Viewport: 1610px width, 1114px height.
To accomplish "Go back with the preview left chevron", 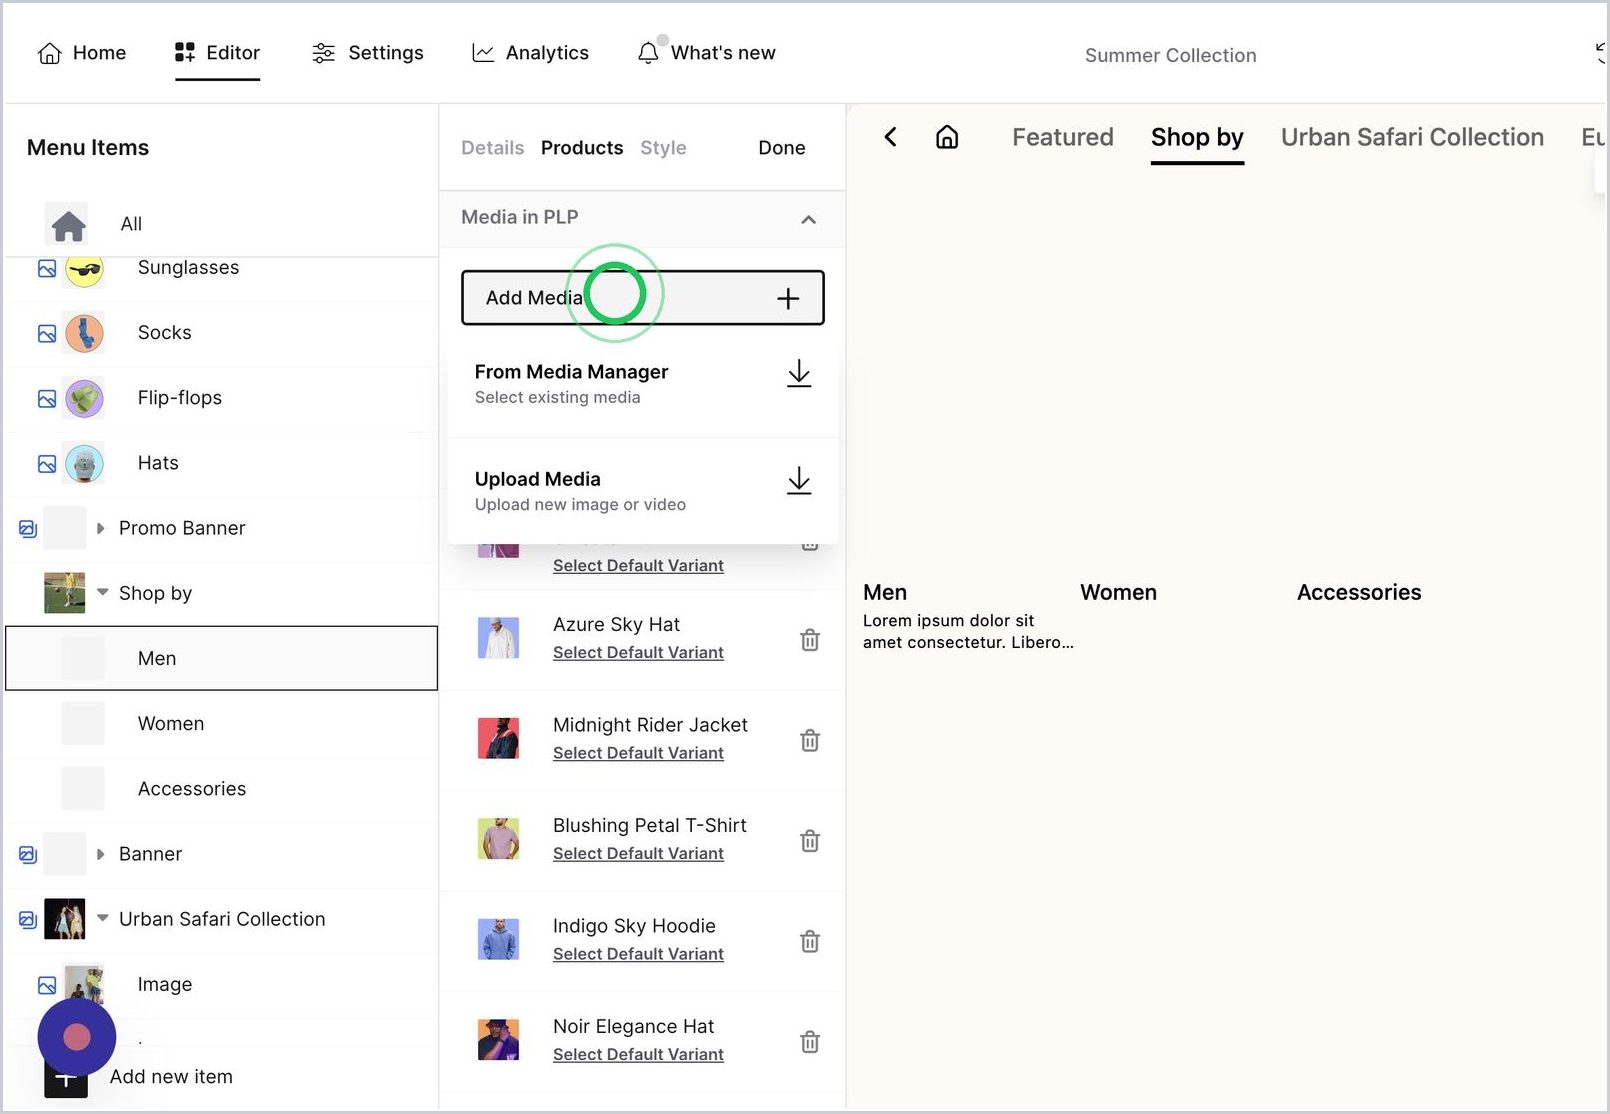I will (890, 137).
